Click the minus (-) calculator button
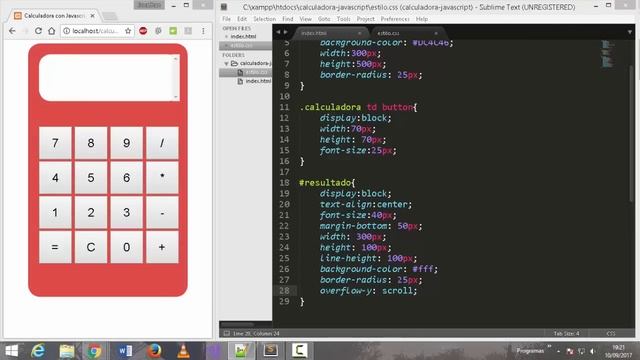Viewport: 640px width, 360px height. pos(162,212)
